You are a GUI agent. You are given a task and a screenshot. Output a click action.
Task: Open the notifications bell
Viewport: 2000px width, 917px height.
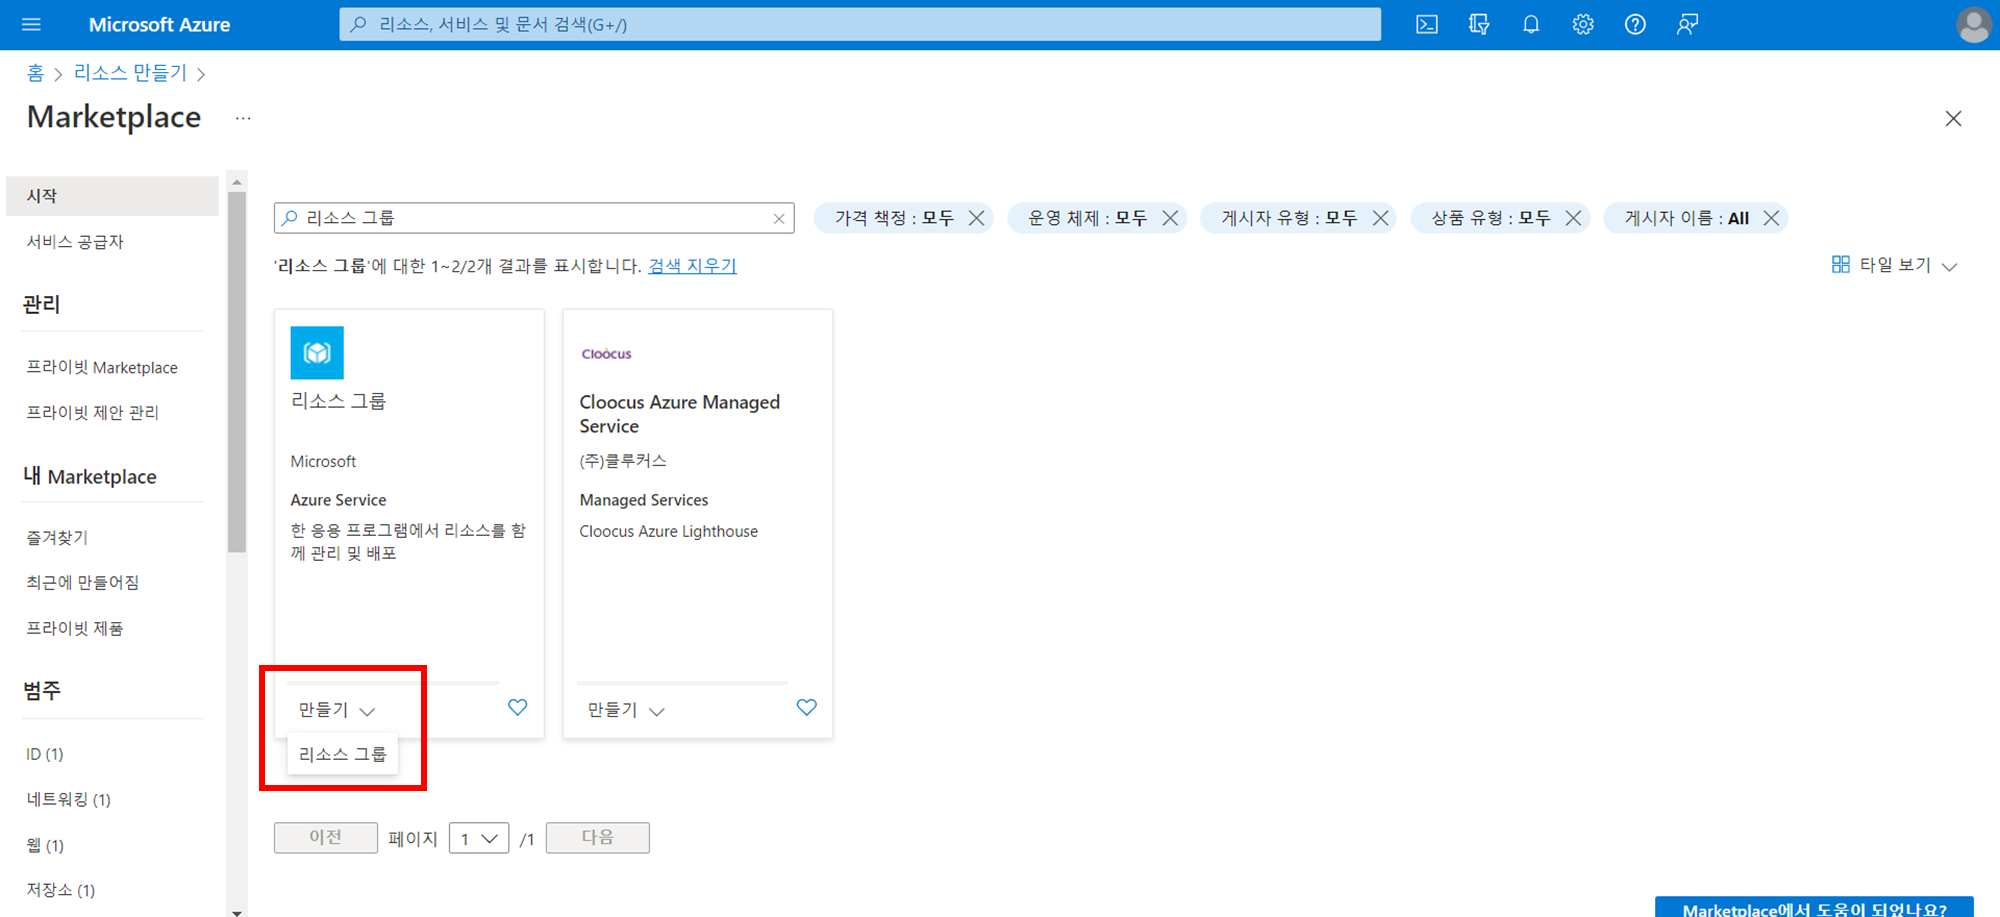point(1531,24)
